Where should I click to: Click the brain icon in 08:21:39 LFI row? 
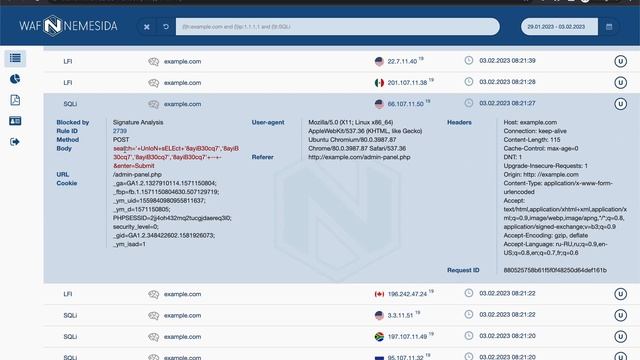point(153,62)
